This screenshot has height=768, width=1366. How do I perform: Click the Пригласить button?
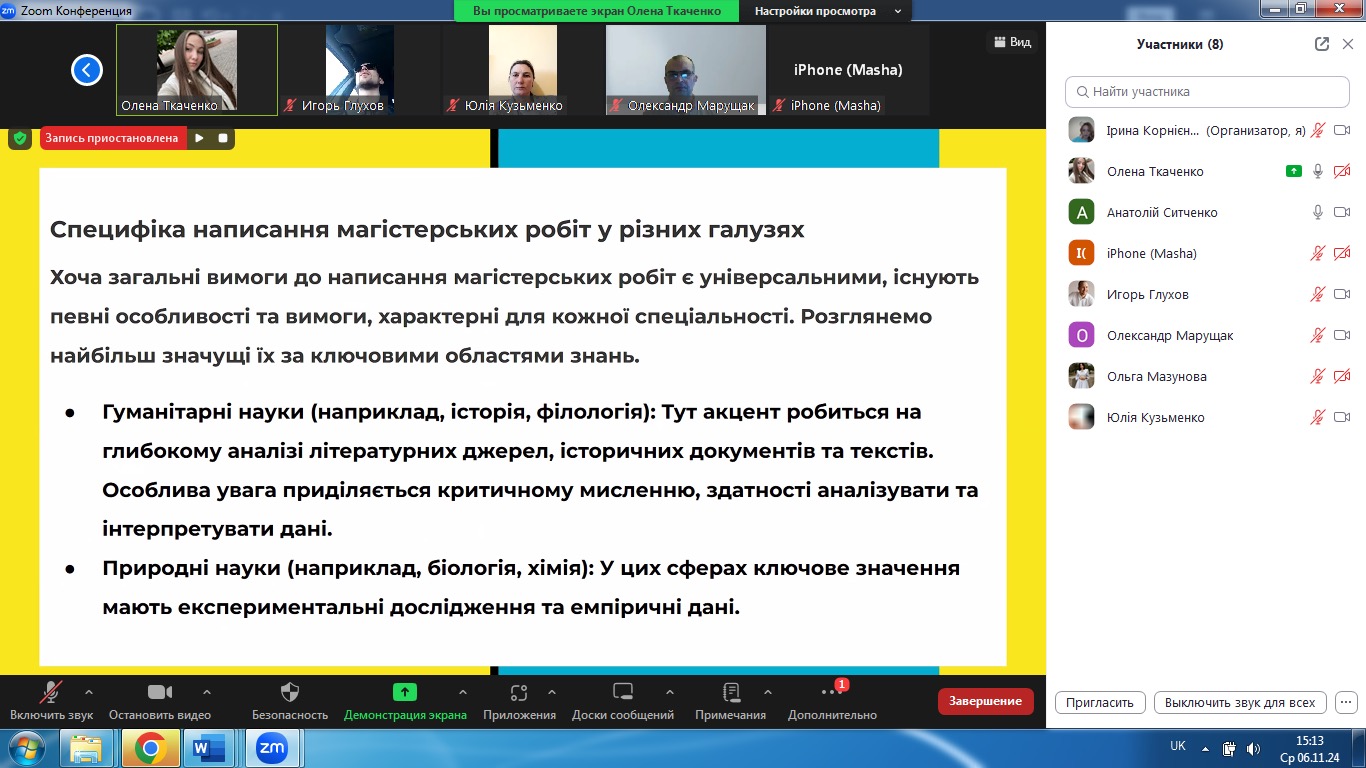pyautogui.click(x=1100, y=702)
